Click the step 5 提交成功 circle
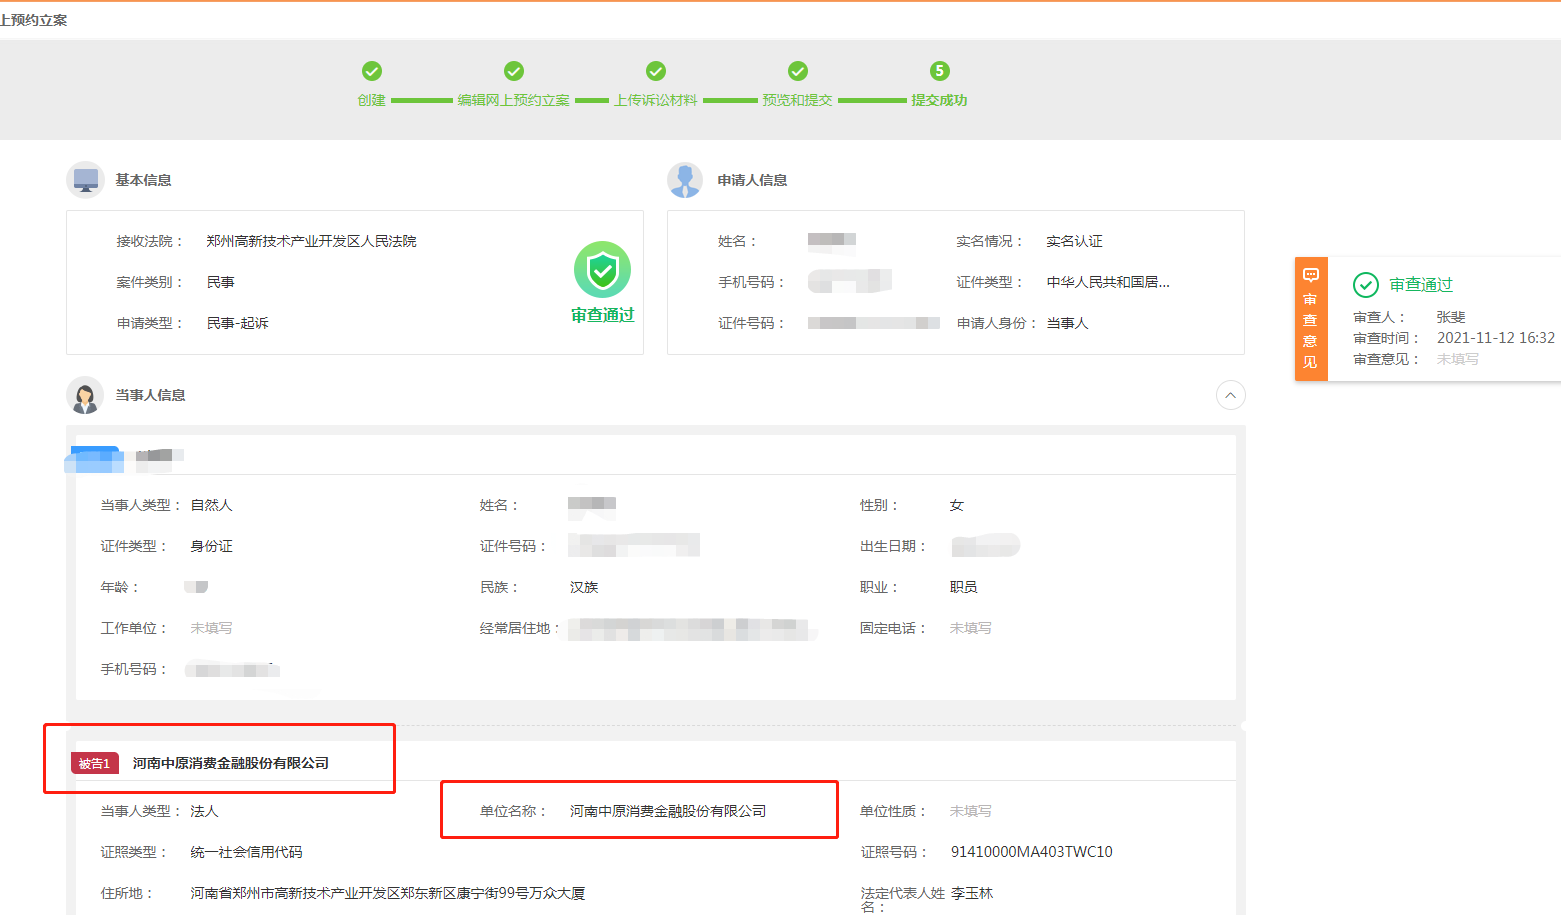1561x915 pixels. coord(939,71)
